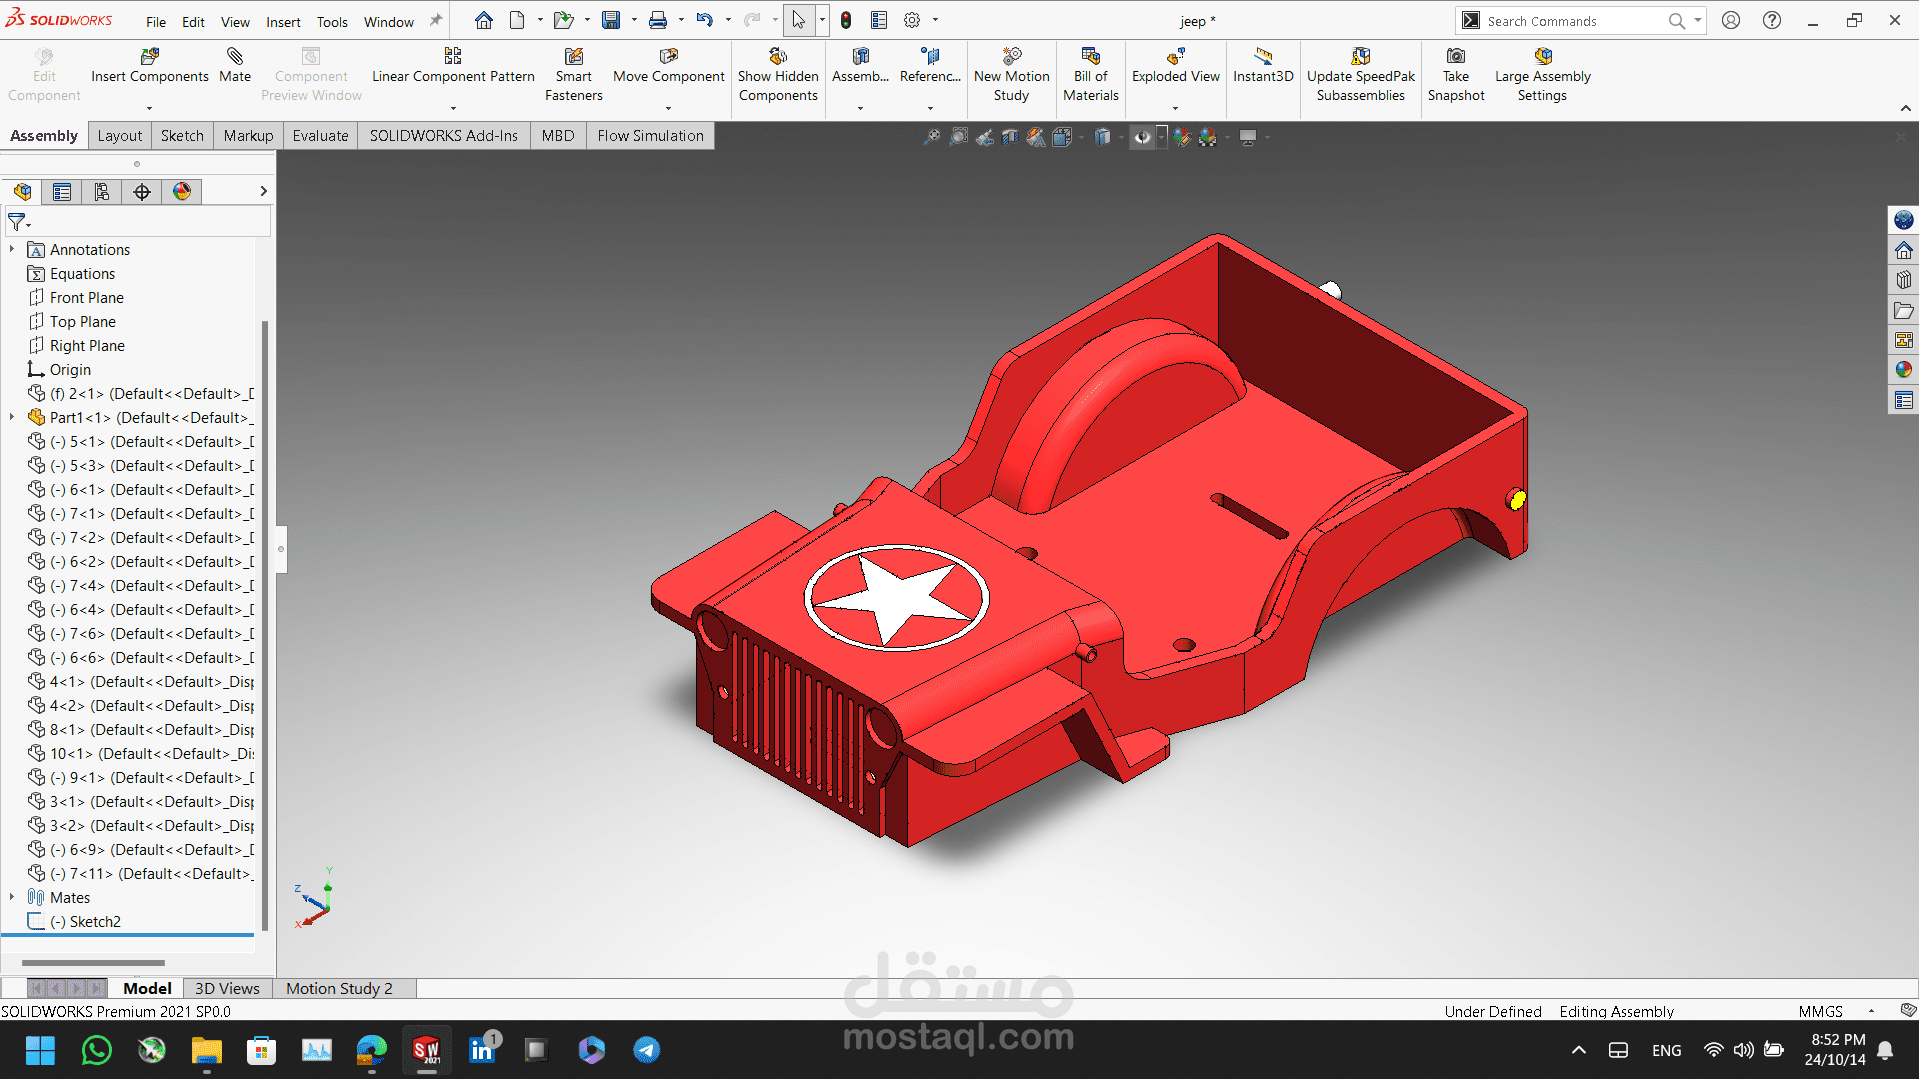This screenshot has width=1919, height=1079.
Task: Open the Insert menu
Action: 283,21
